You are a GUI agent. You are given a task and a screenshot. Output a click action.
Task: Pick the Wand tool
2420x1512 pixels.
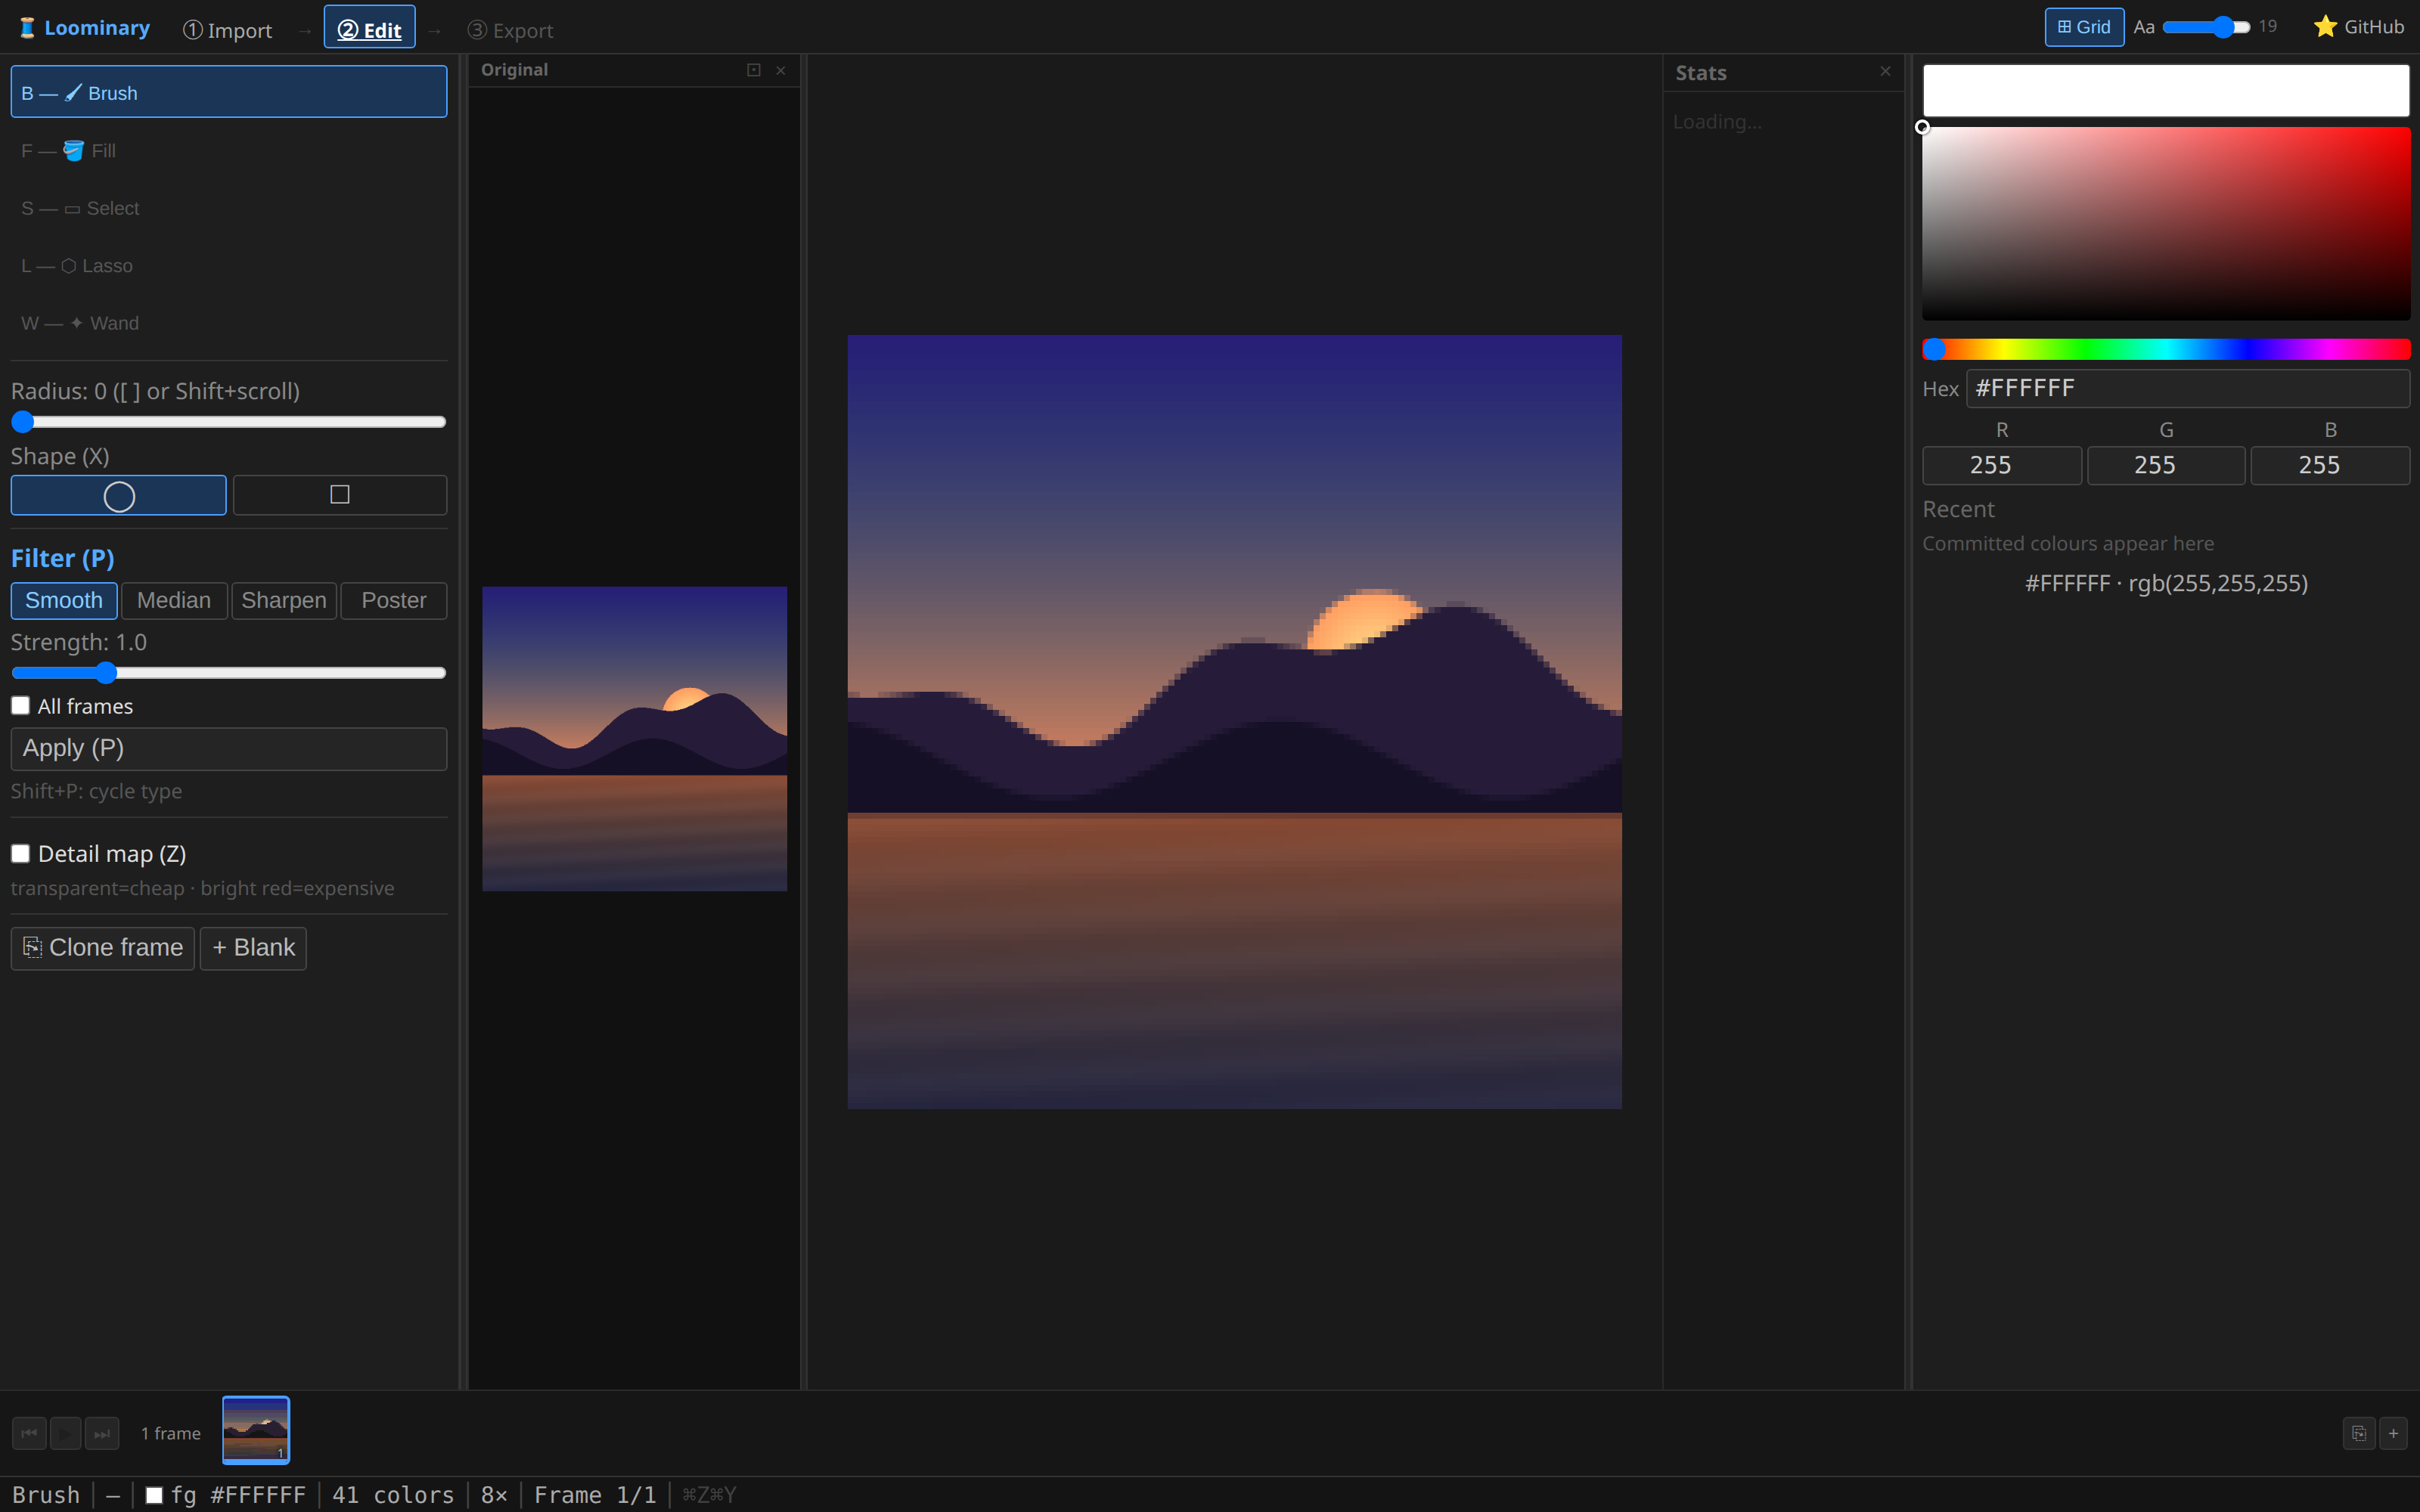[228, 323]
